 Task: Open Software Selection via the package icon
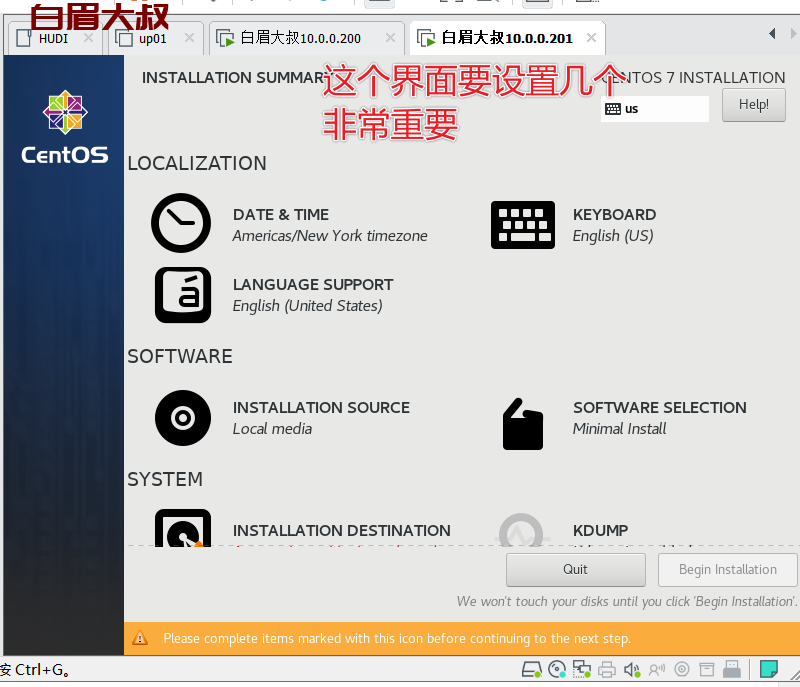click(522, 424)
